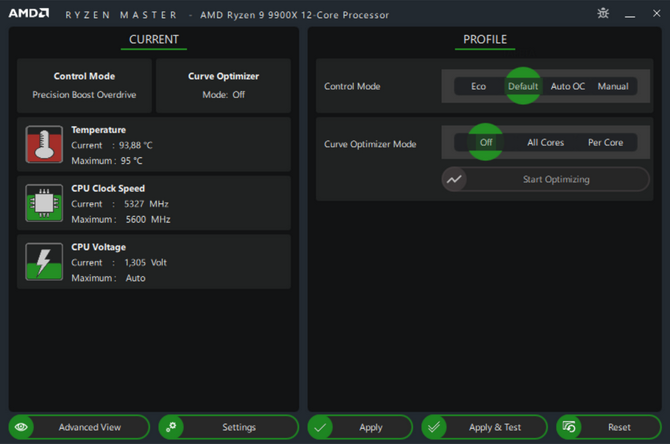
Task: Click the current clock speed 5327 MHz
Action: coord(146,204)
